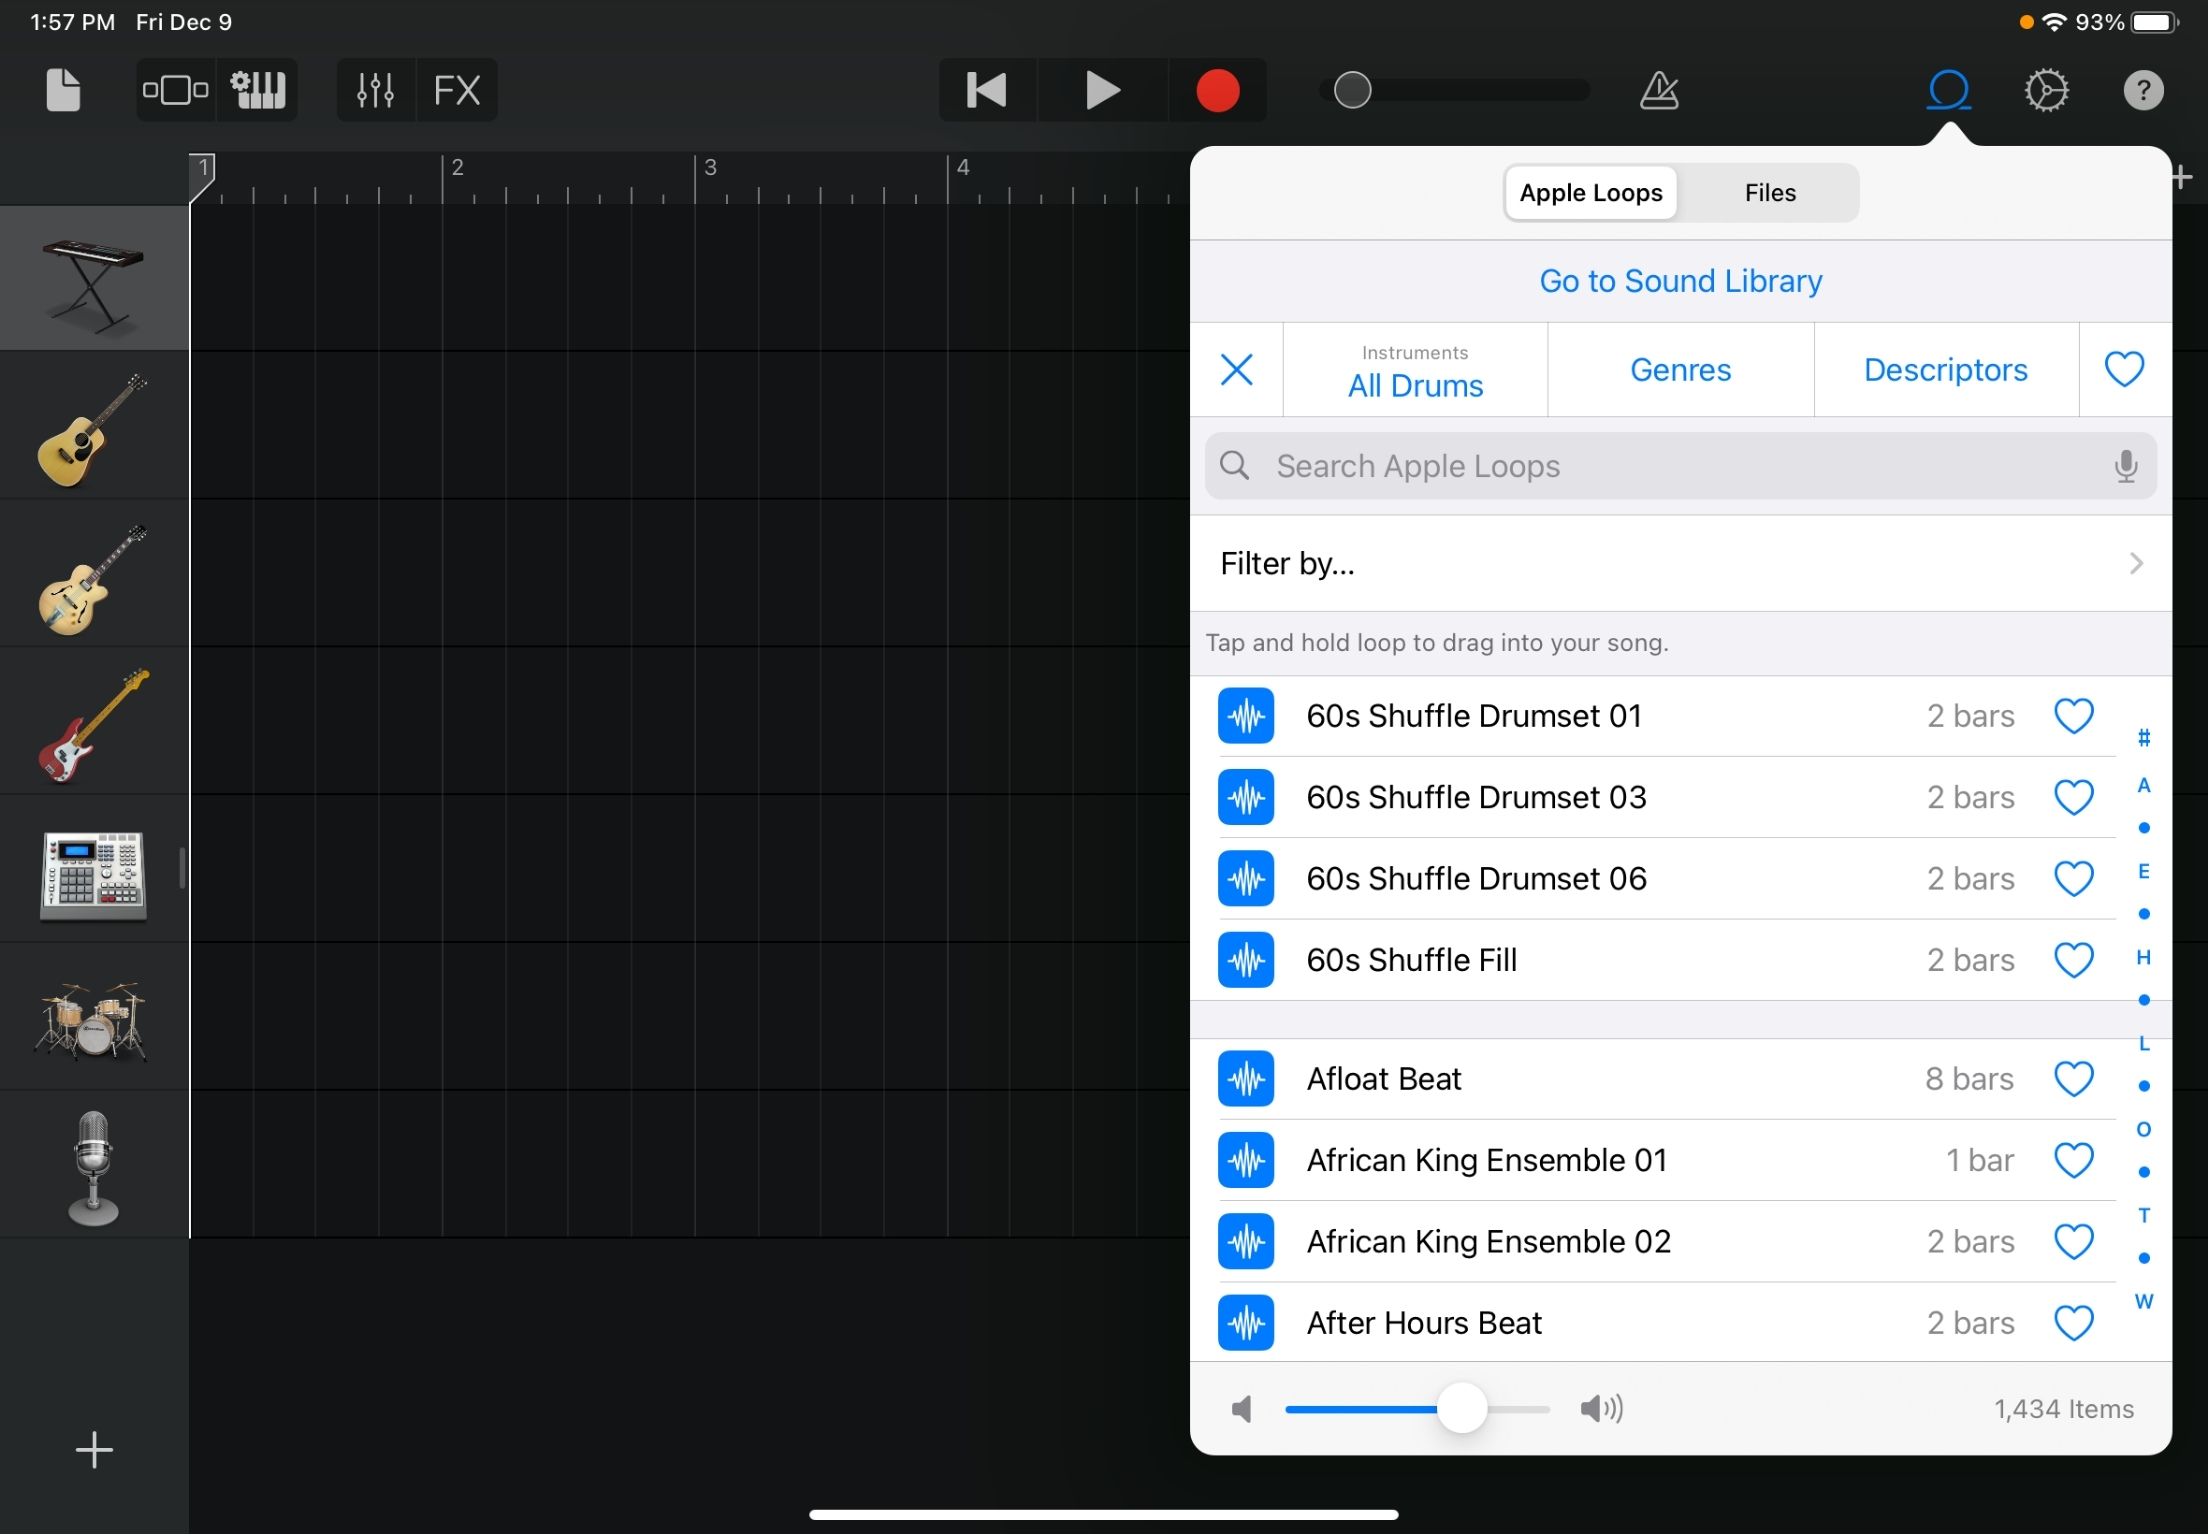Open the Help menu
Screen dimensions: 2208x1536
[2143, 89]
